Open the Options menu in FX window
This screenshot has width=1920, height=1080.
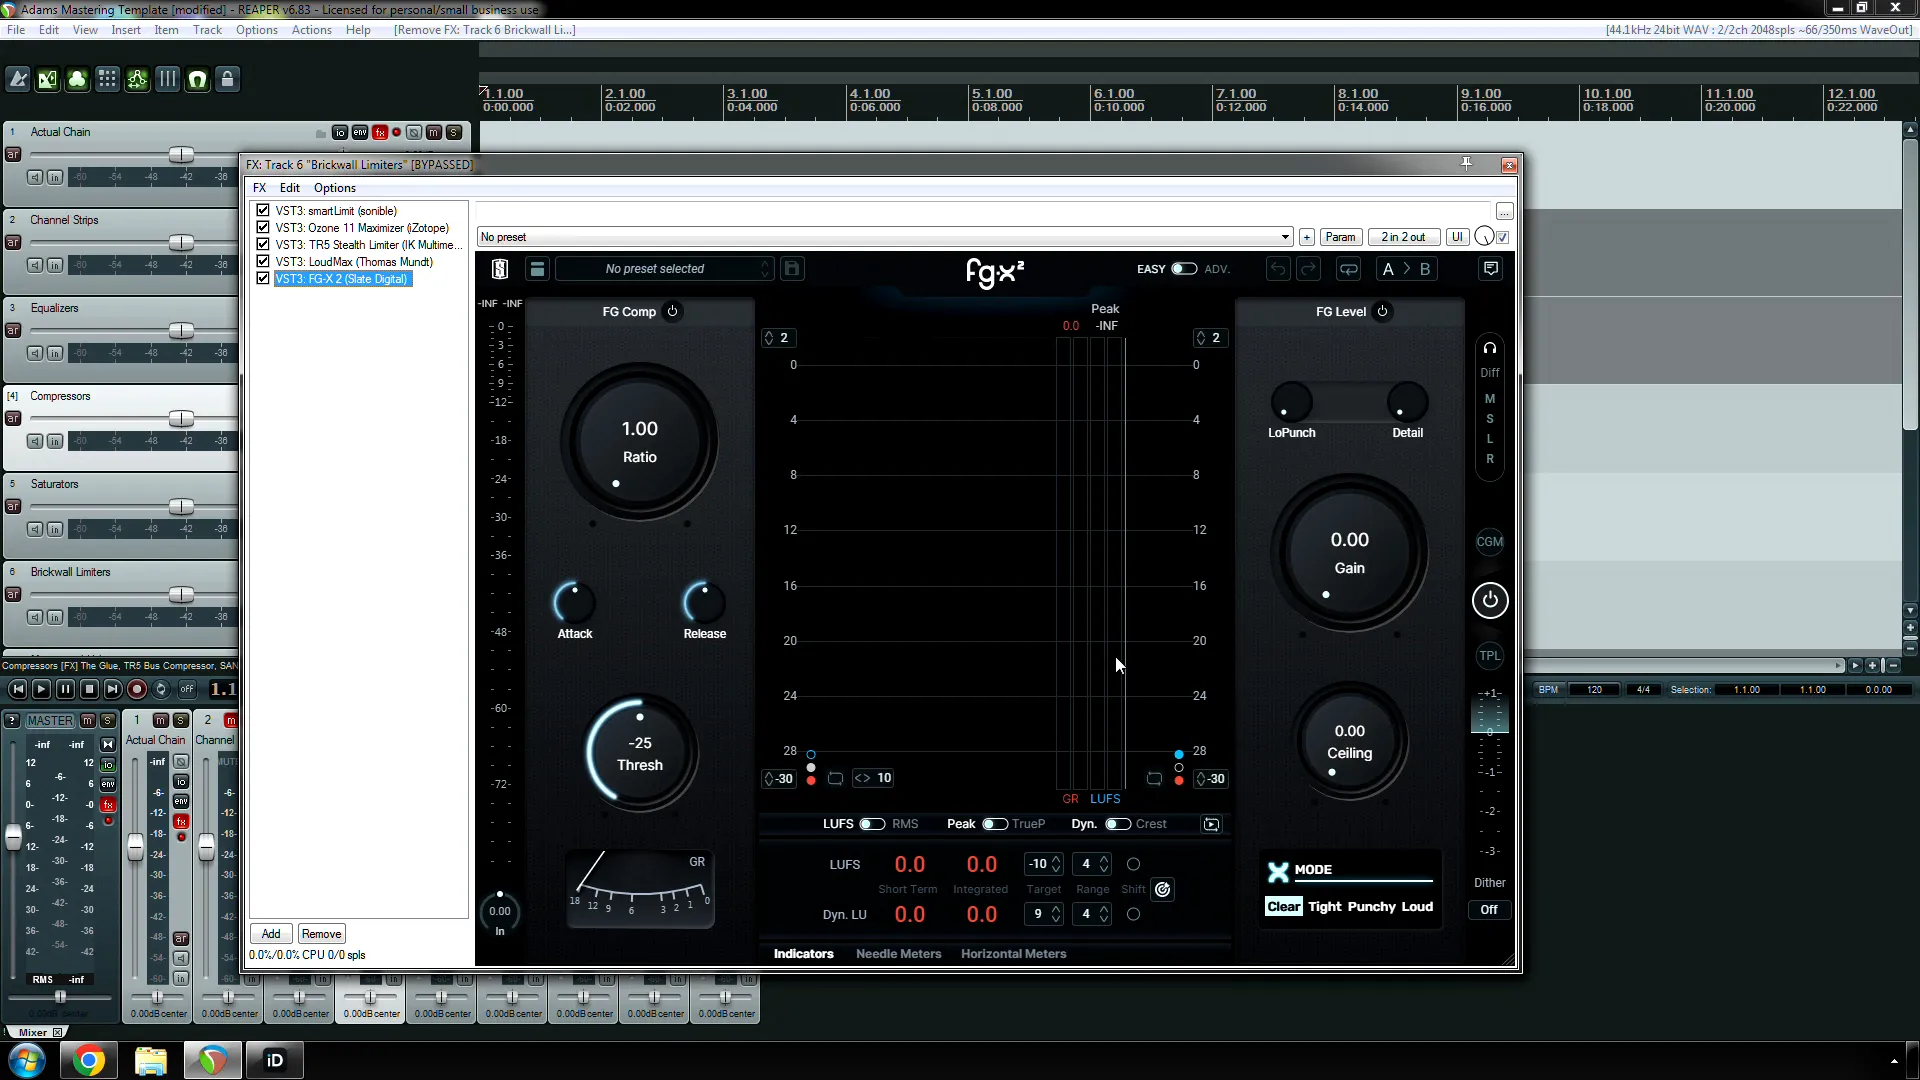(x=335, y=188)
